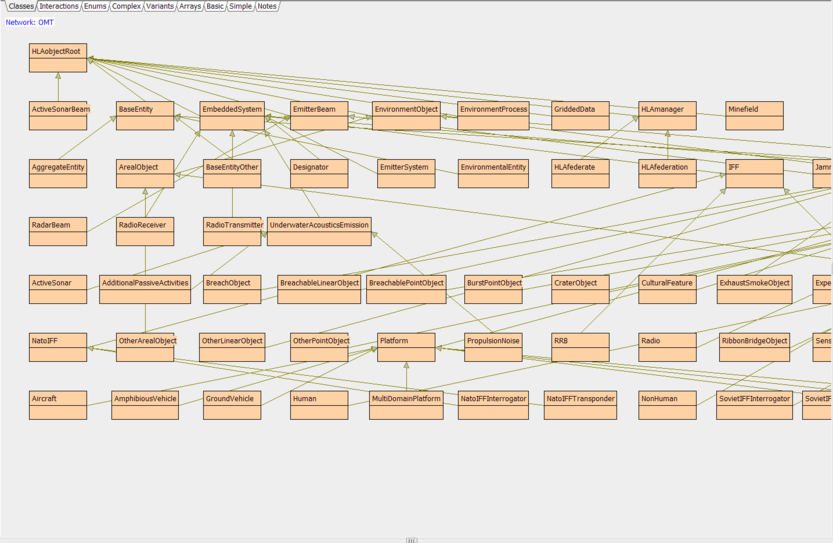833x543 pixels.
Task: Click the bottom splitter grip handle
Action: pyautogui.click(x=411, y=540)
